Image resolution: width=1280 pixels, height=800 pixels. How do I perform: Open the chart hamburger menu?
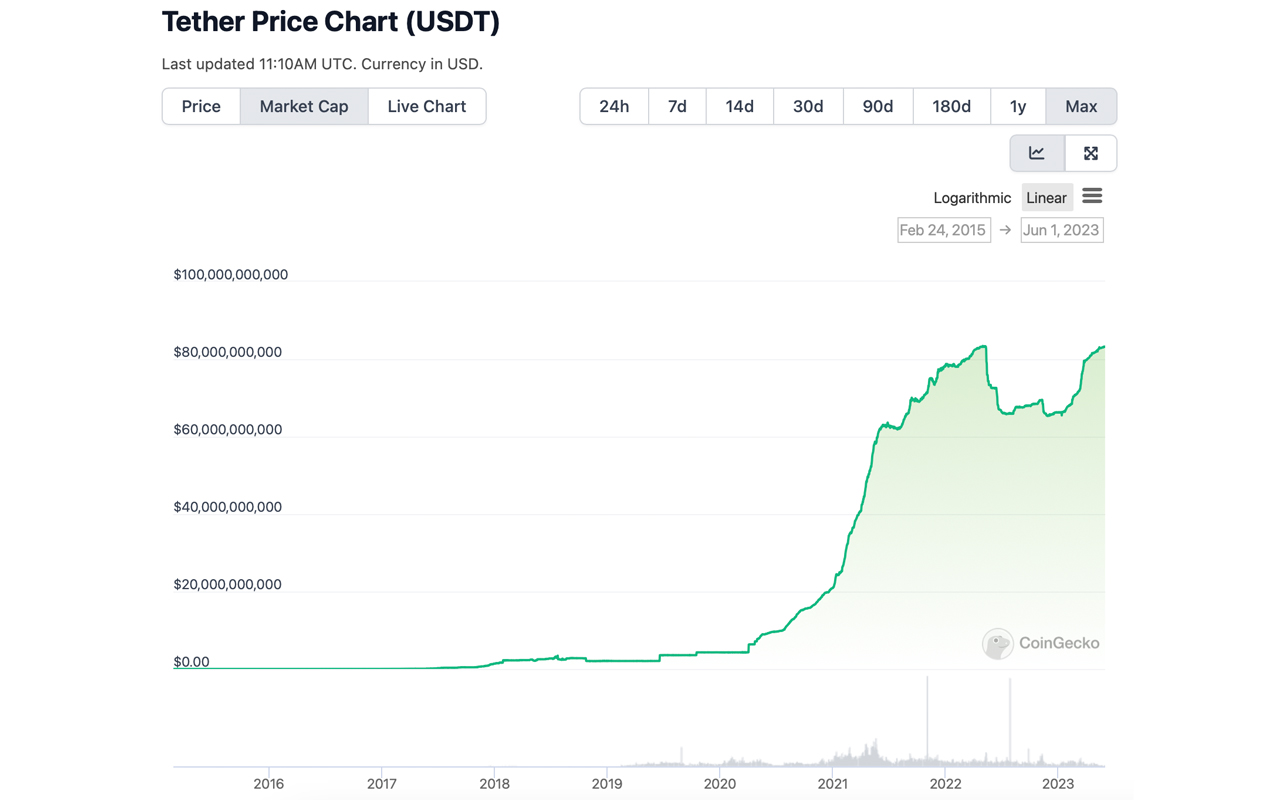tap(1092, 196)
